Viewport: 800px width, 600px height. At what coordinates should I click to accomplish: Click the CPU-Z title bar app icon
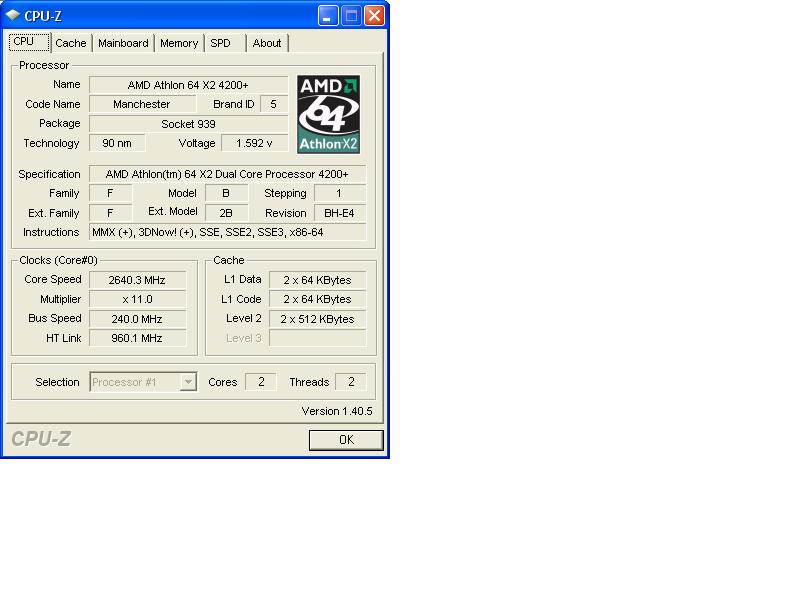click(12, 15)
